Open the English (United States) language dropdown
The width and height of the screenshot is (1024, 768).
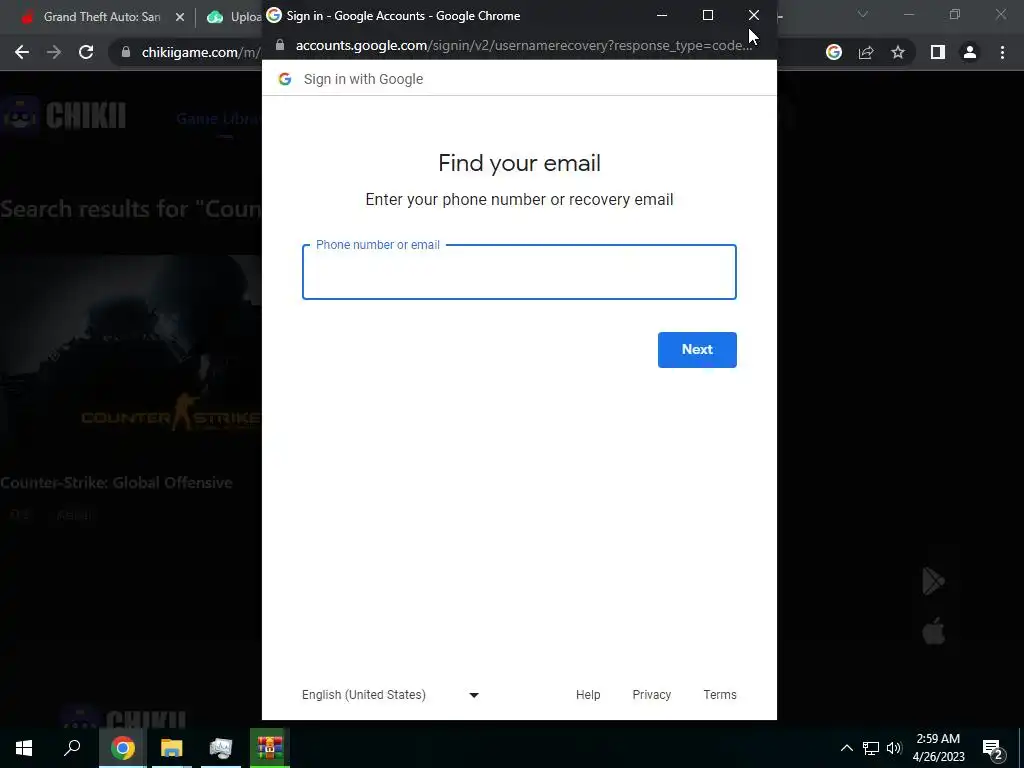(390, 695)
